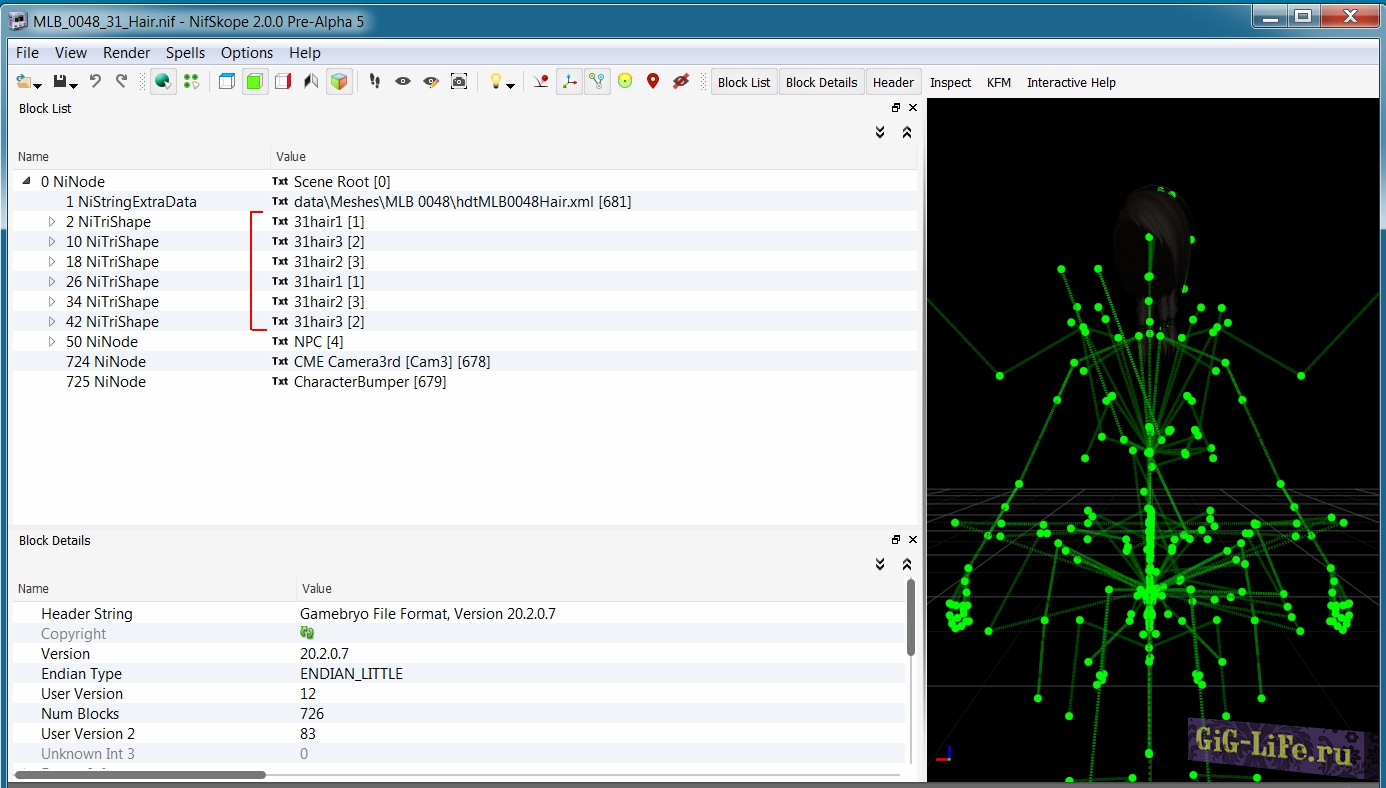Open the Spells menu
This screenshot has height=788, width=1386.
185,53
